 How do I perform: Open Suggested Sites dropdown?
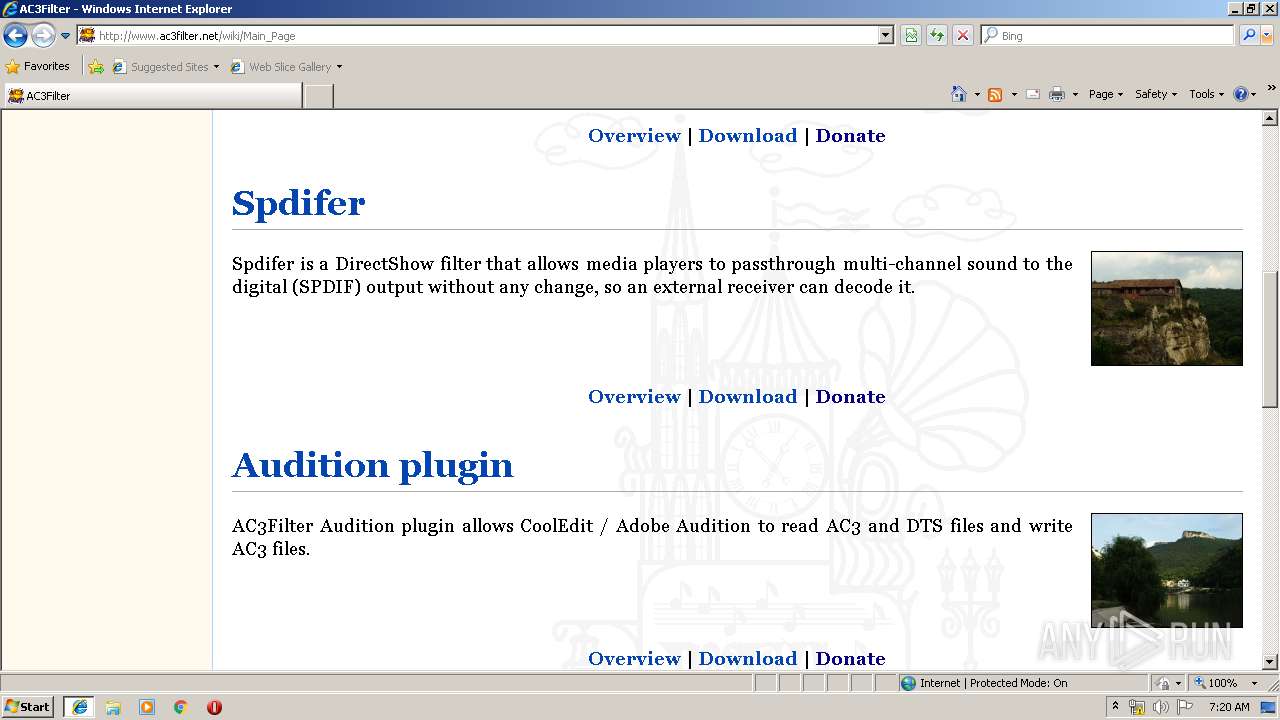[x=165, y=67]
